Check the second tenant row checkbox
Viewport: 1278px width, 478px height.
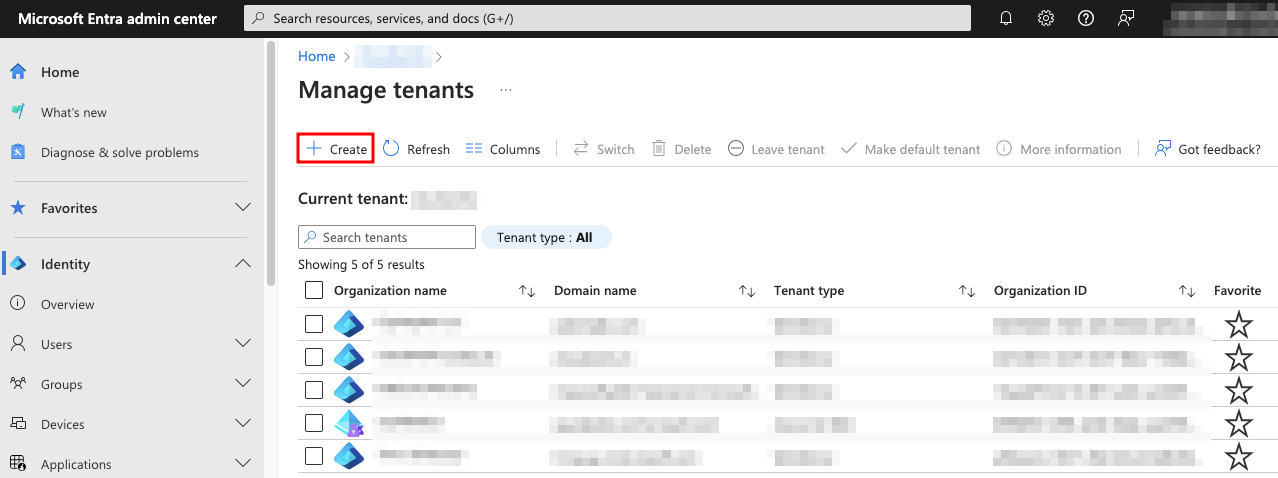[x=314, y=357]
